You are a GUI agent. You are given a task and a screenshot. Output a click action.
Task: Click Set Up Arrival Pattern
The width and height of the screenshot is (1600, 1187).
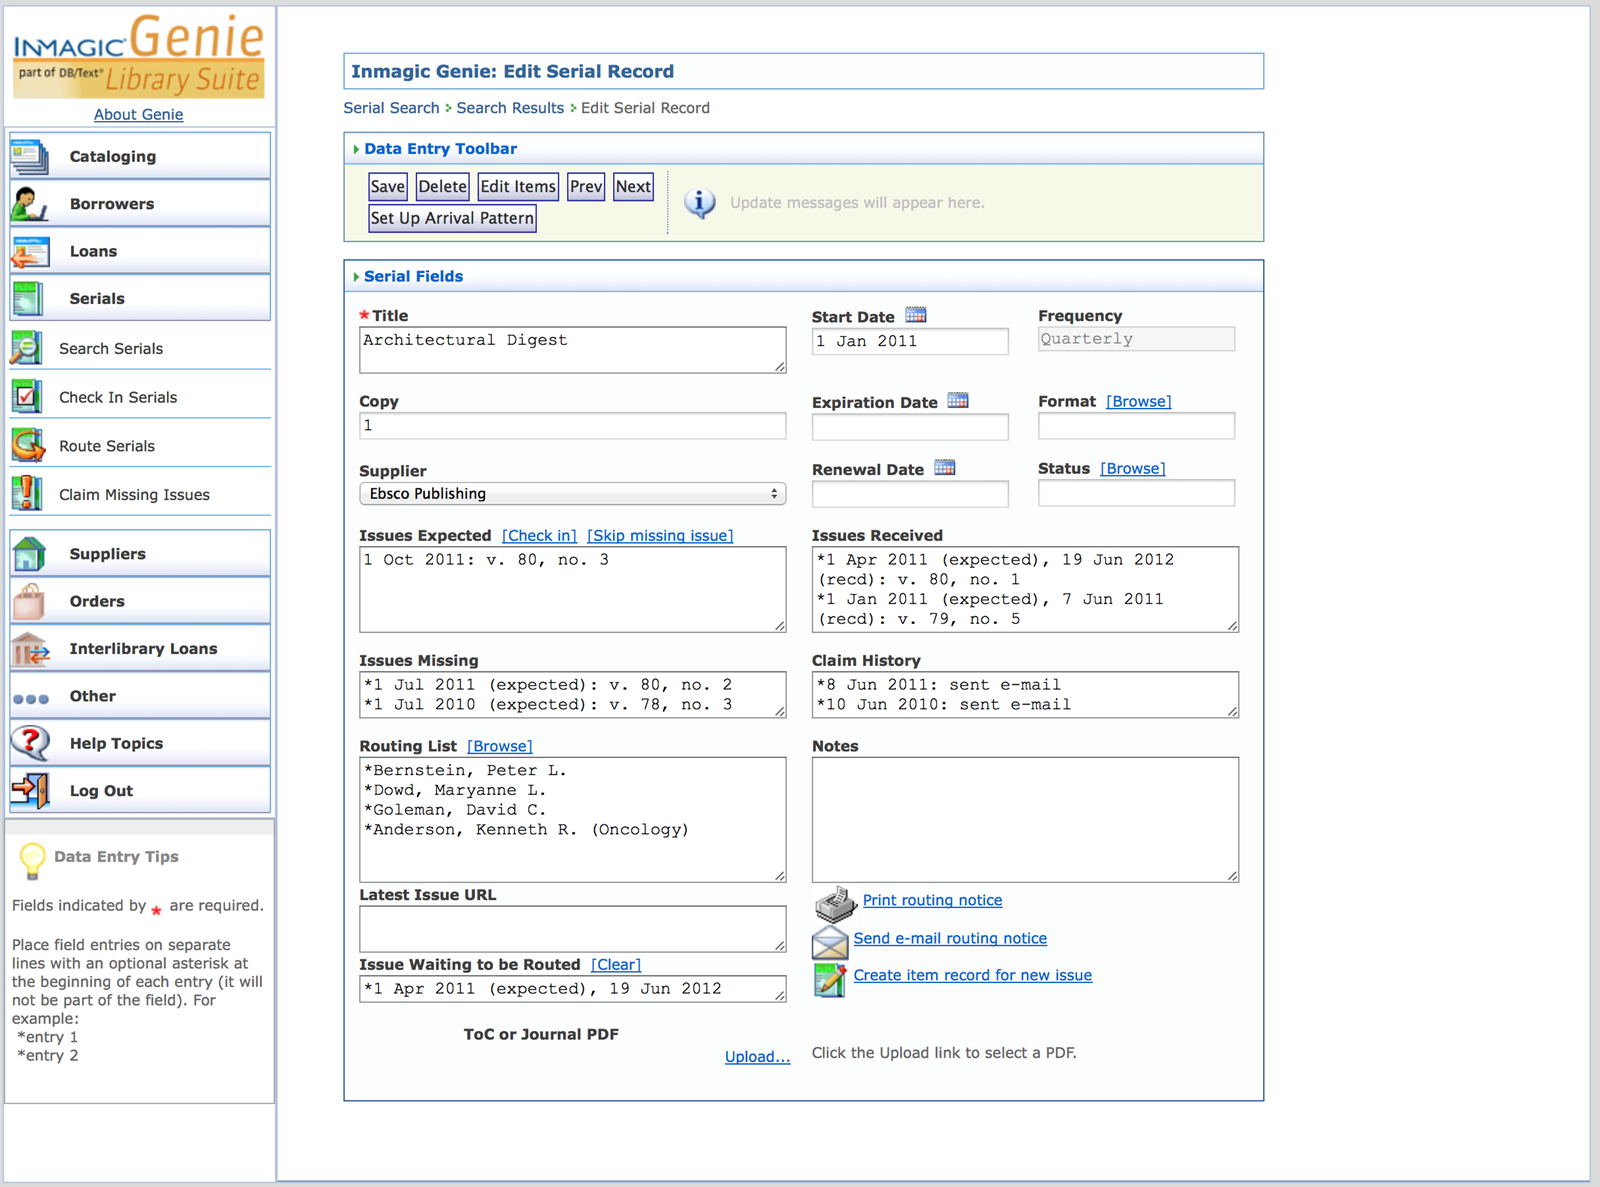(x=452, y=218)
